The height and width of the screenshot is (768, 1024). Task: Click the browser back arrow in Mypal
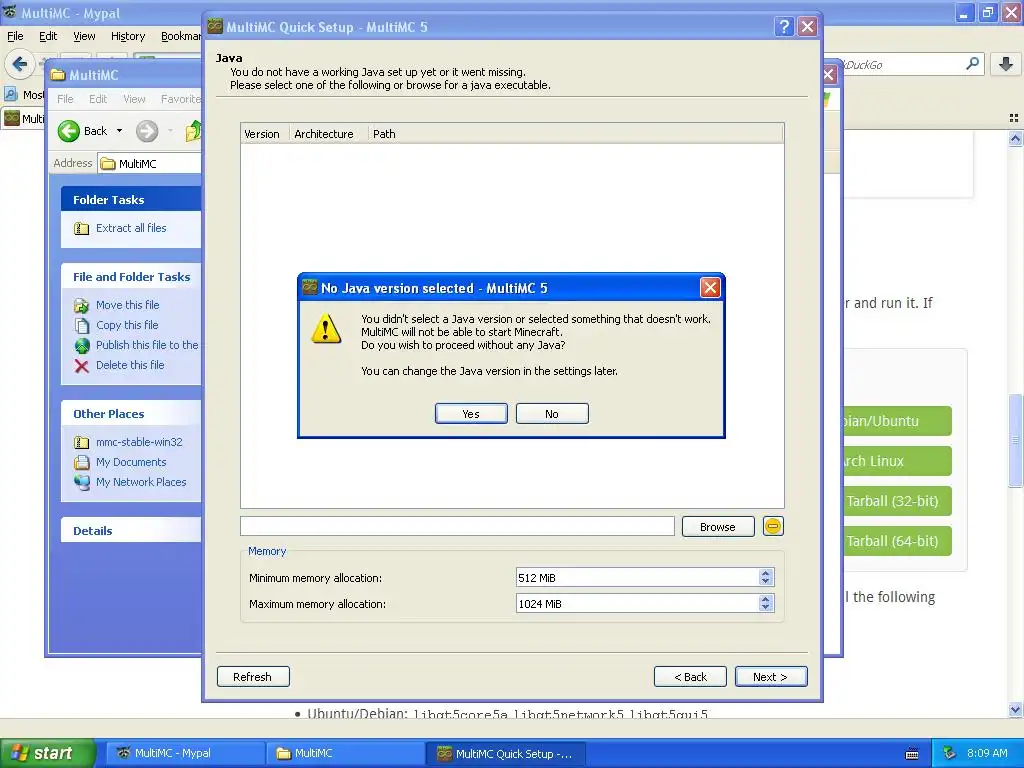(x=20, y=64)
